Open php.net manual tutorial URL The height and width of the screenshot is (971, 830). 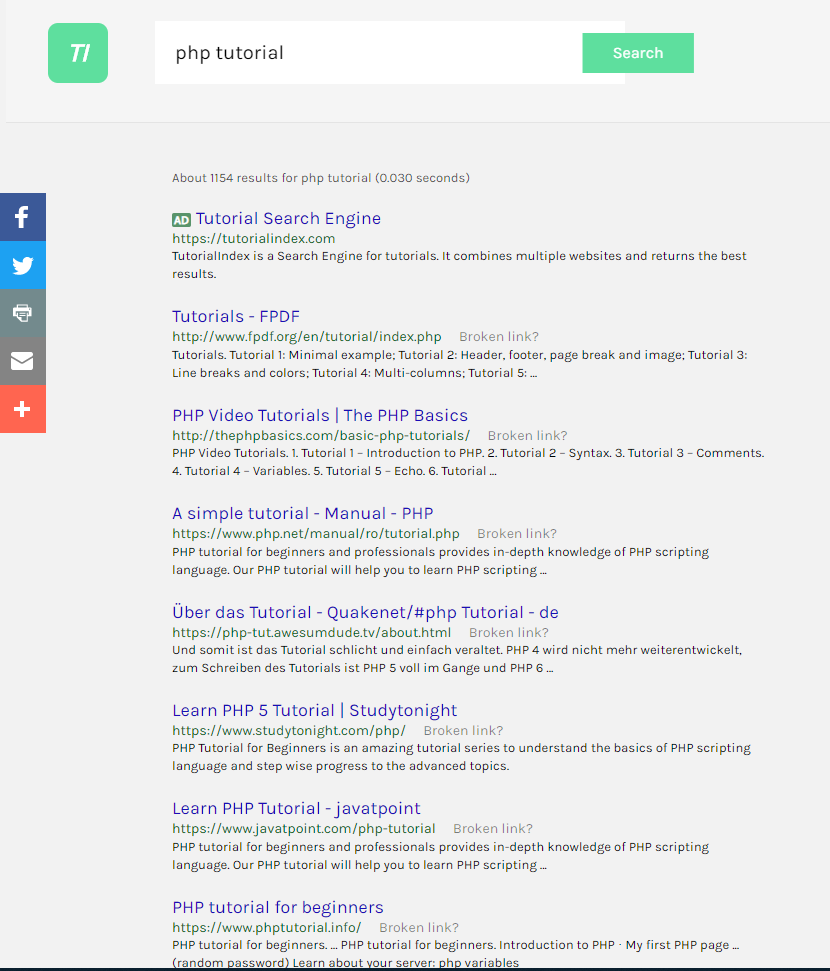tap(316, 534)
